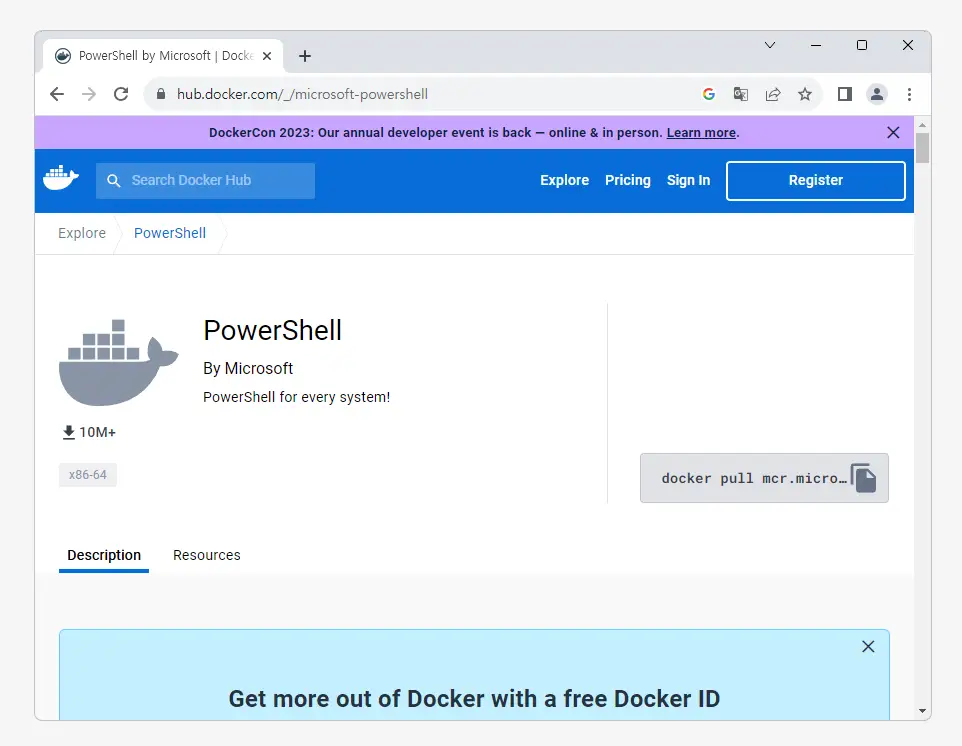Sign In to Docker Hub
Image resolution: width=962 pixels, height=746 pixels.
pos(688,180)
